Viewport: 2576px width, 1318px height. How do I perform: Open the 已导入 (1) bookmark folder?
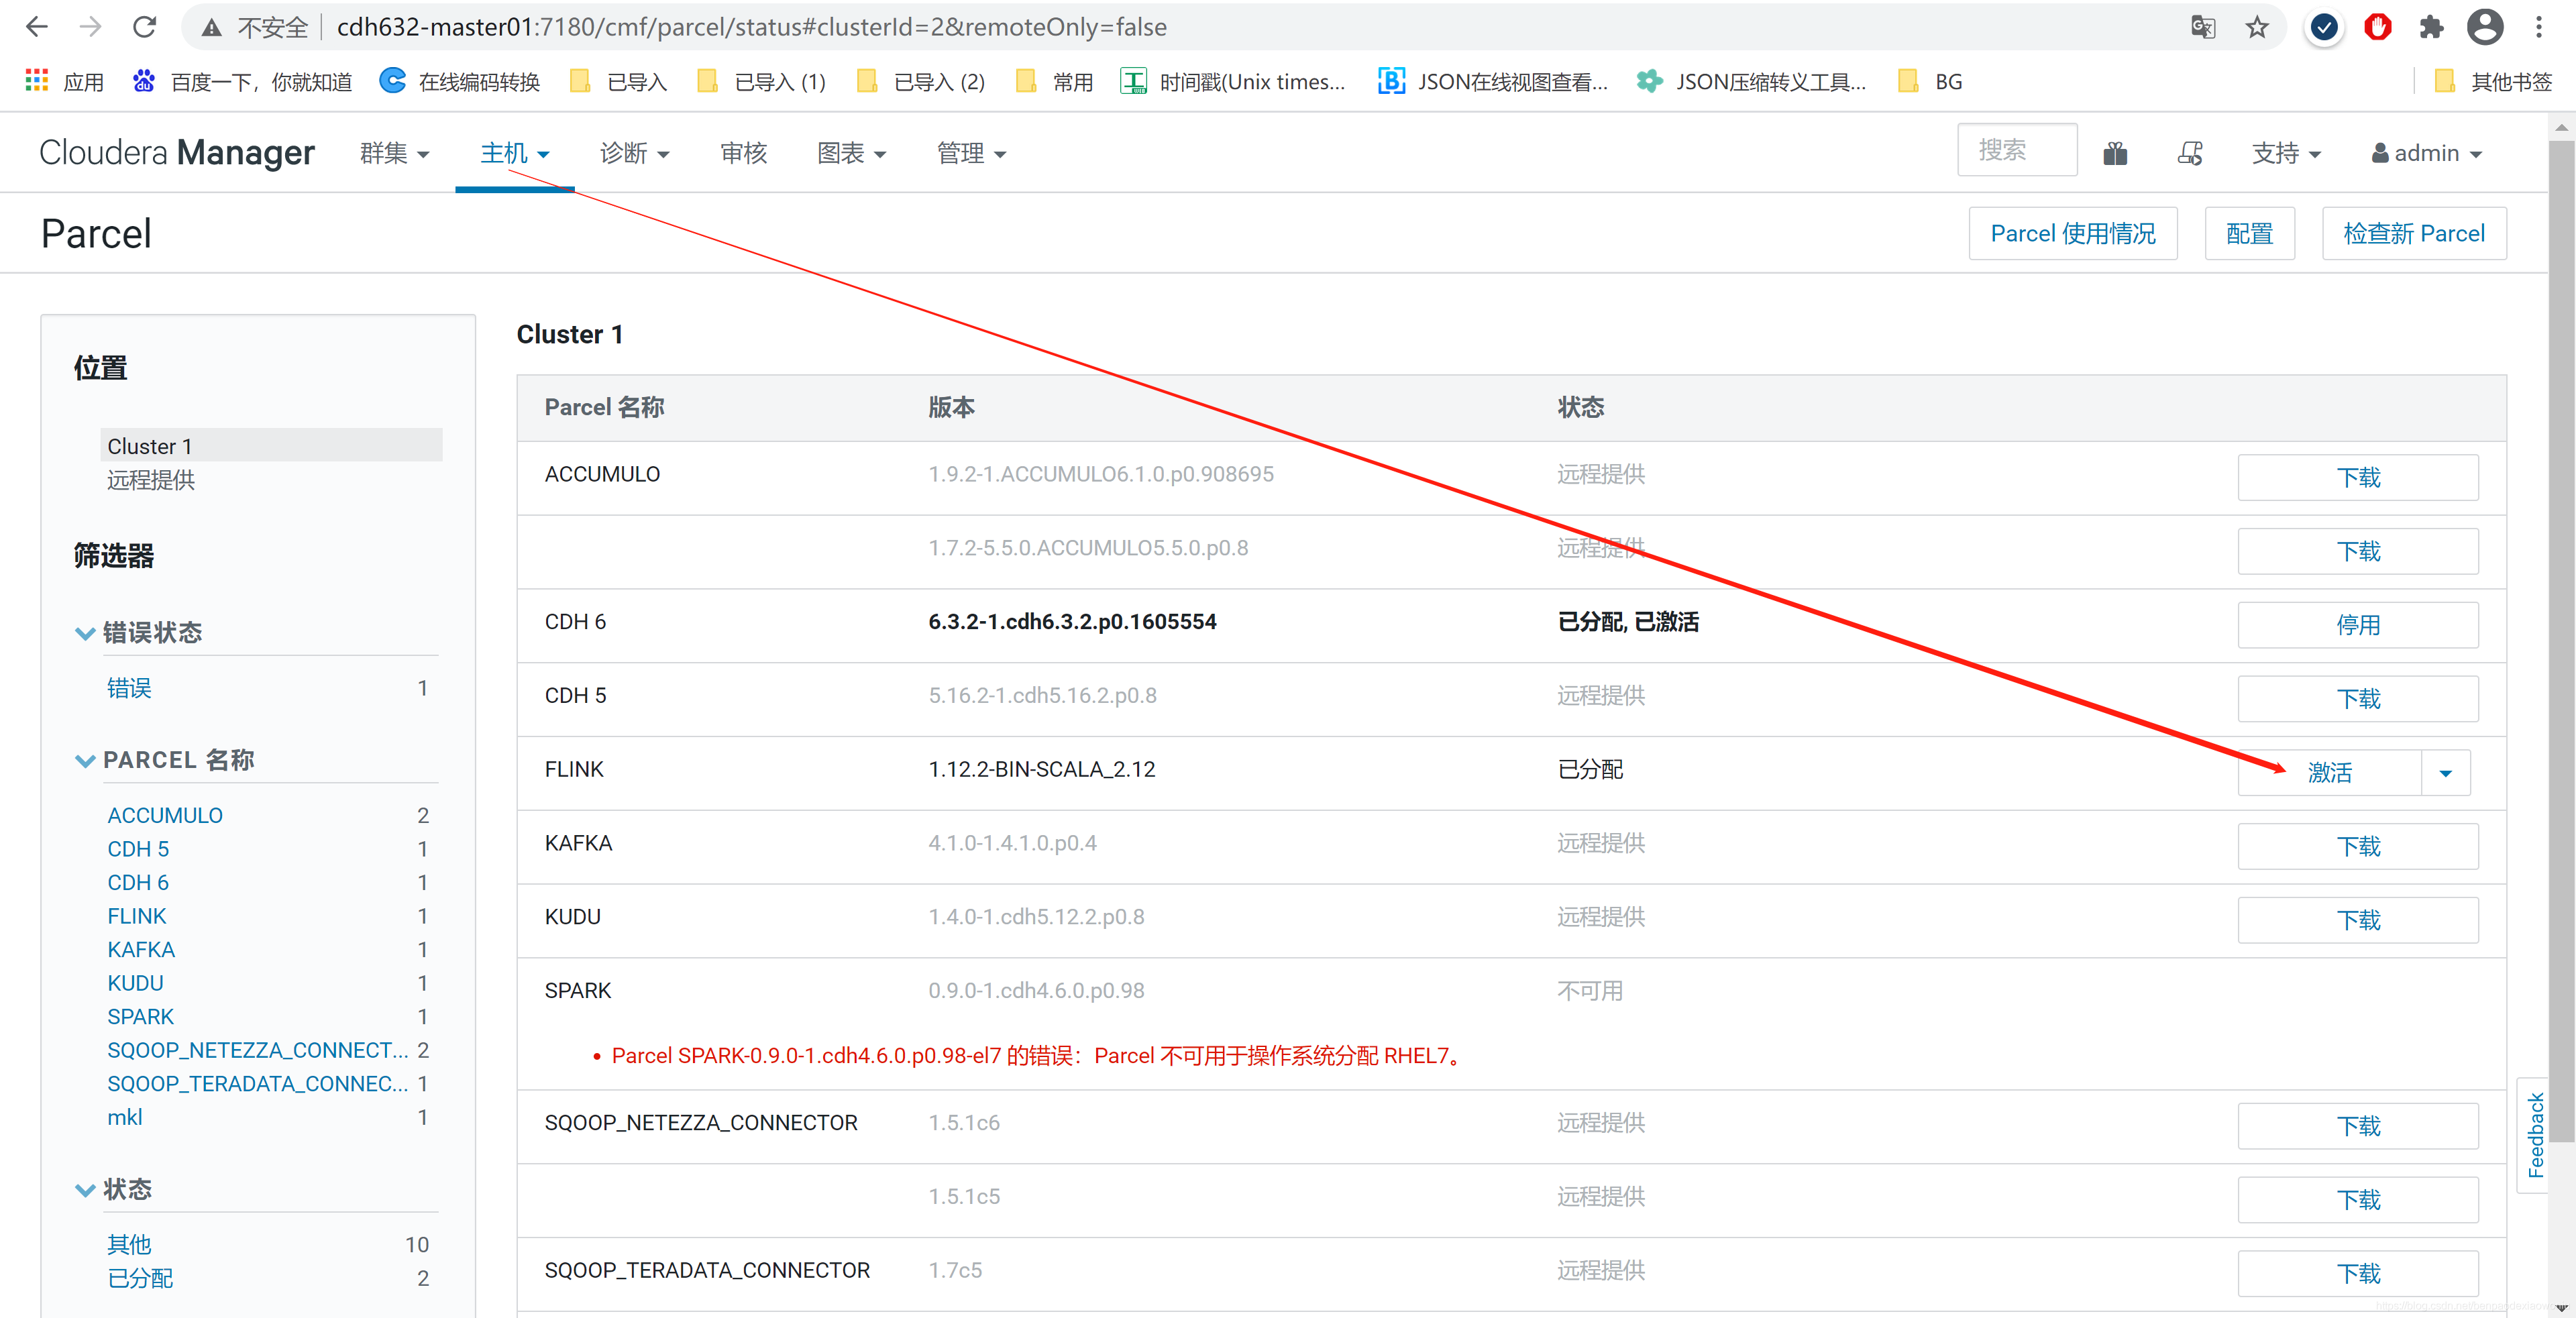point(761,81)
